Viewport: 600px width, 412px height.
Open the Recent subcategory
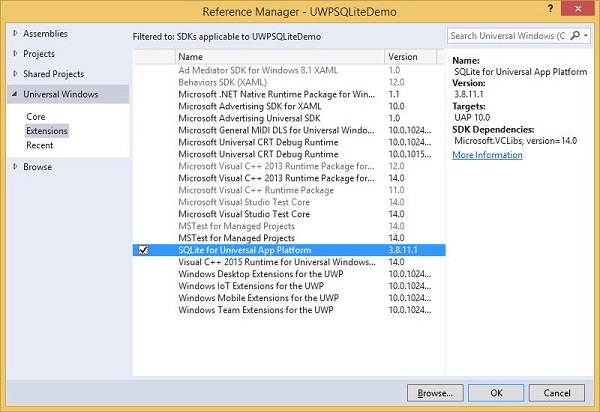[39, 145]
